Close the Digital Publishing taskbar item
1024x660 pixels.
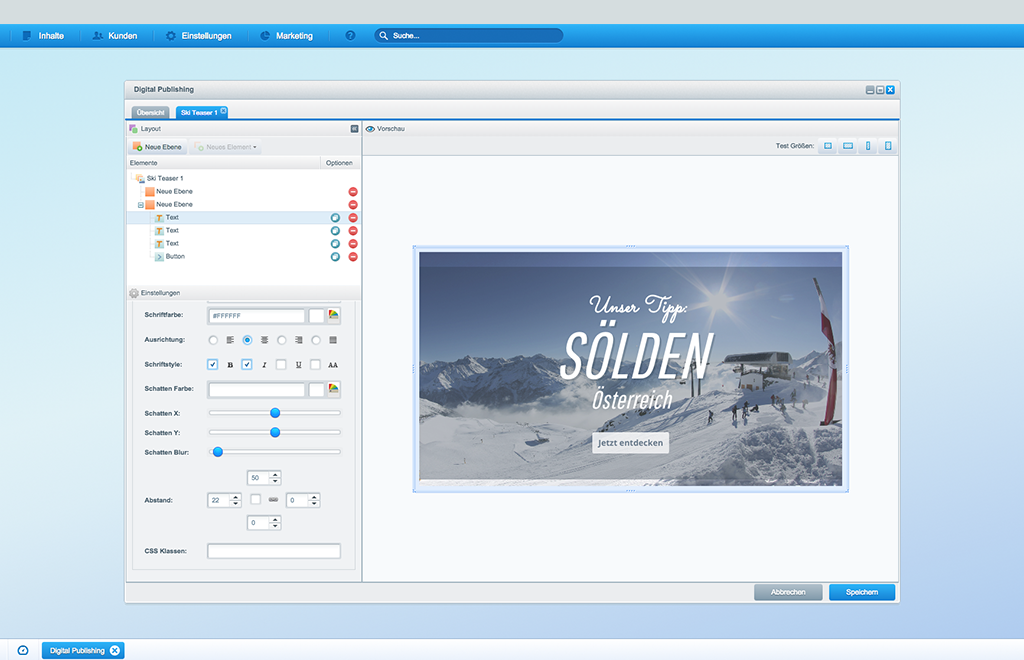(x=115, y=650)
